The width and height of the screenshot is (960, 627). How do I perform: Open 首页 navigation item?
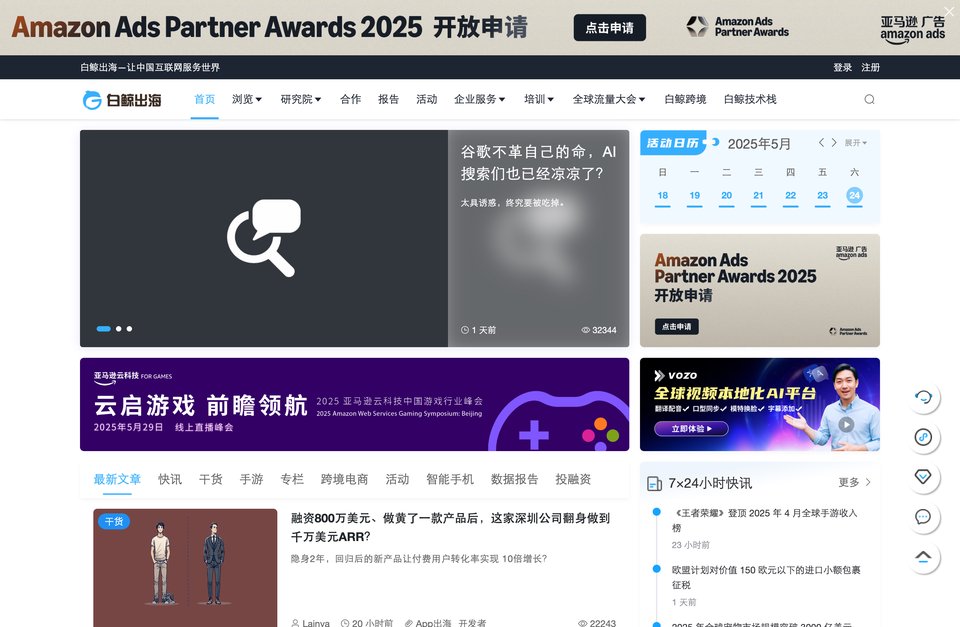(204, 99)
